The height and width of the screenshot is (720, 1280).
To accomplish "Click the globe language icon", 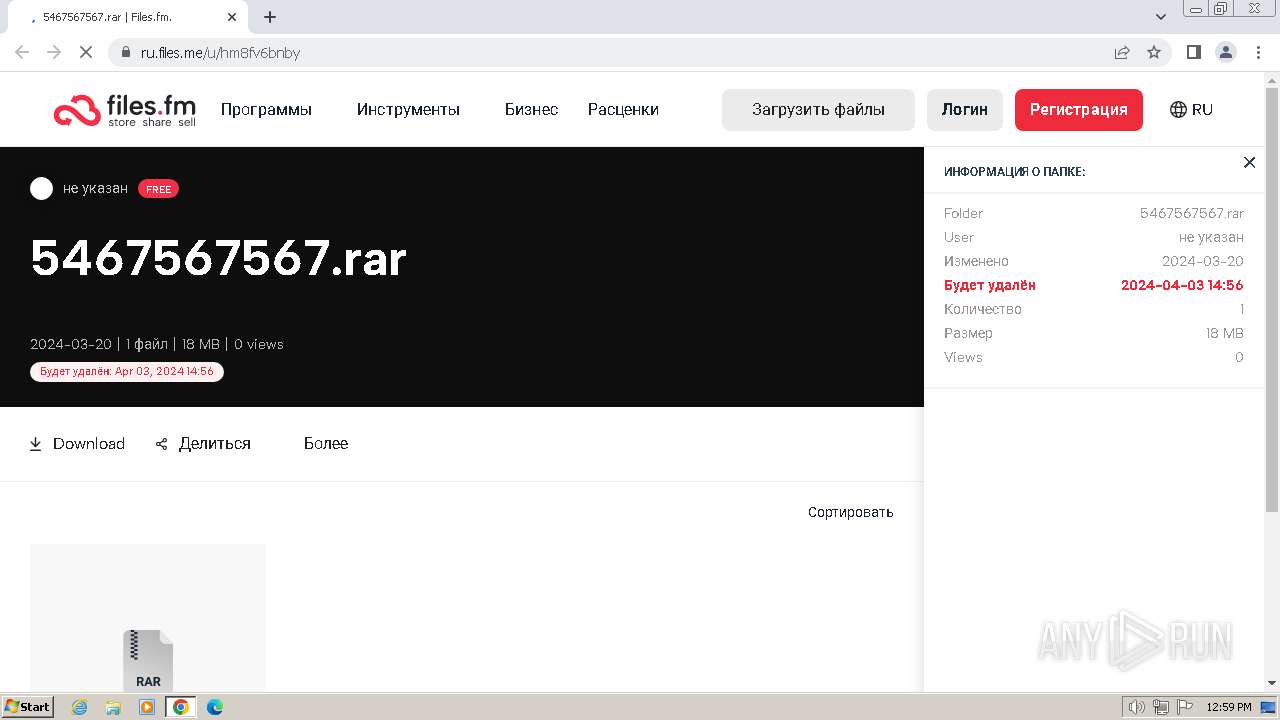I will click(1178, 110).
